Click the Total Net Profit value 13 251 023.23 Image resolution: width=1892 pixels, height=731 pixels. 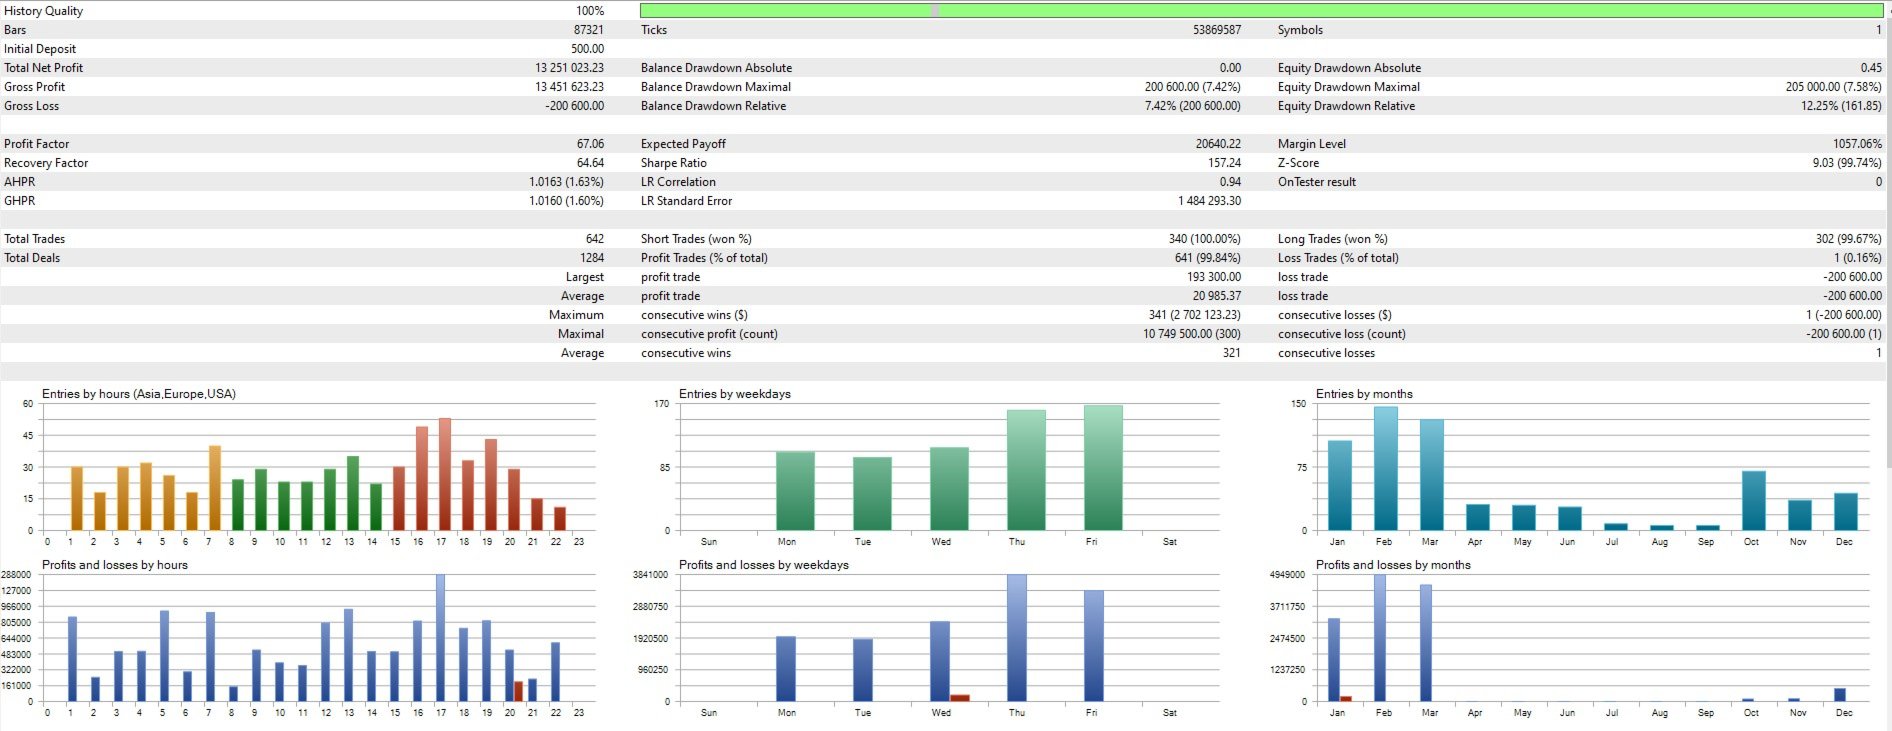click(x=569, y=68)
